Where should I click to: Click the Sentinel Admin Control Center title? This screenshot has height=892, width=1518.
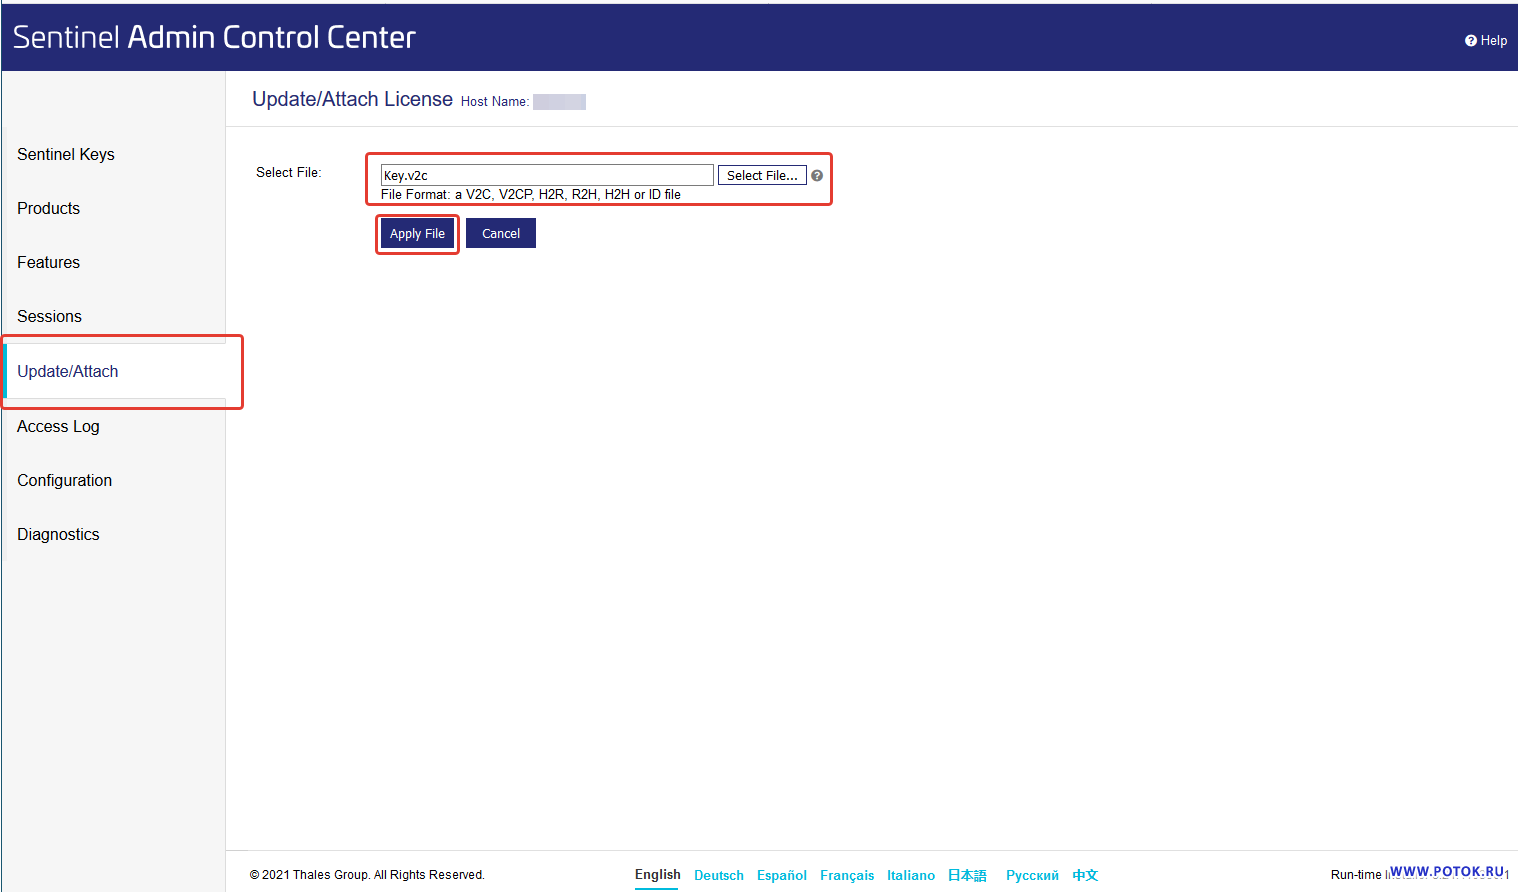point(214,37)
